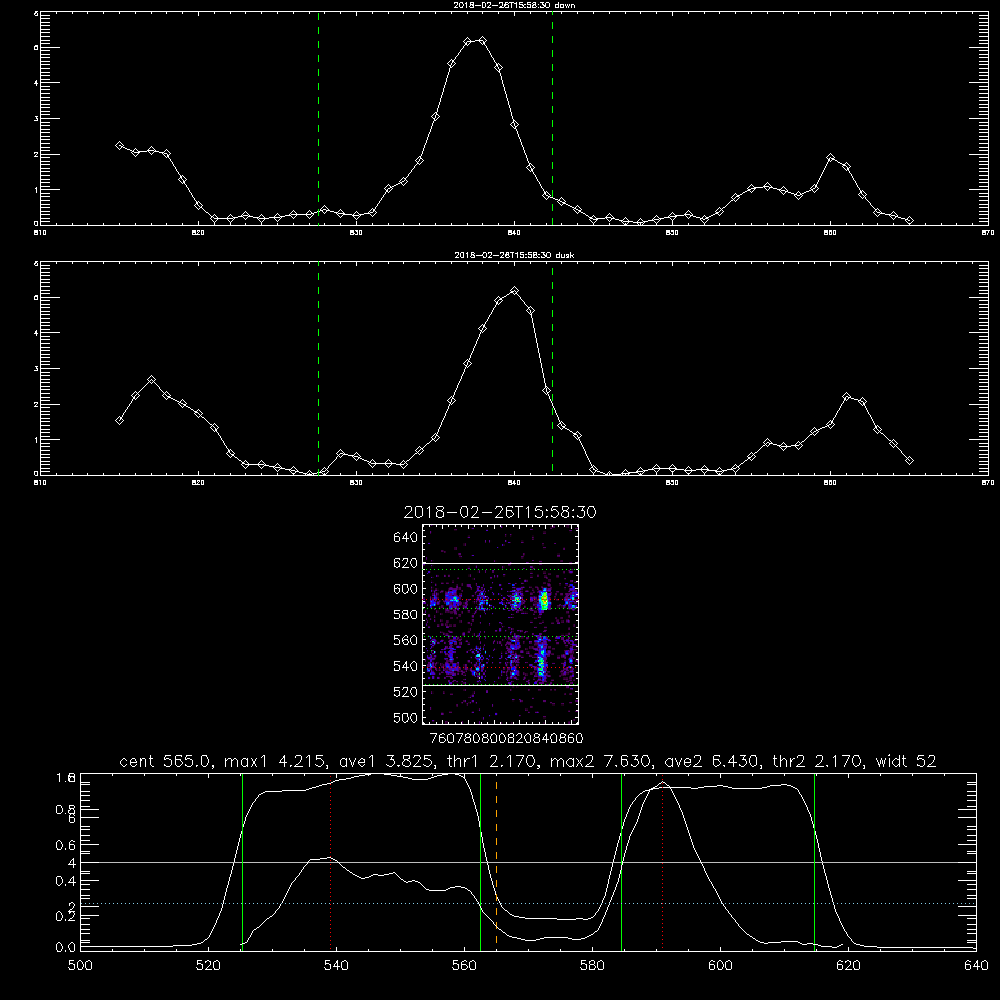Click the highest diamond data point in dusk plot

[x=515, y=291]
